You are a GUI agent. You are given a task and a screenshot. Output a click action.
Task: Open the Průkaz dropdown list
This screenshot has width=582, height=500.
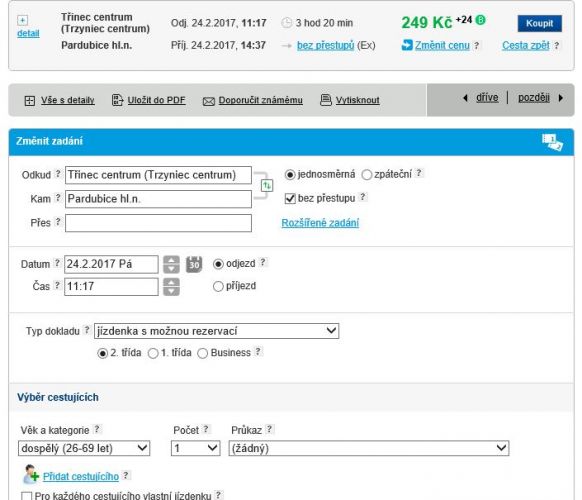[x=369, y=448]
